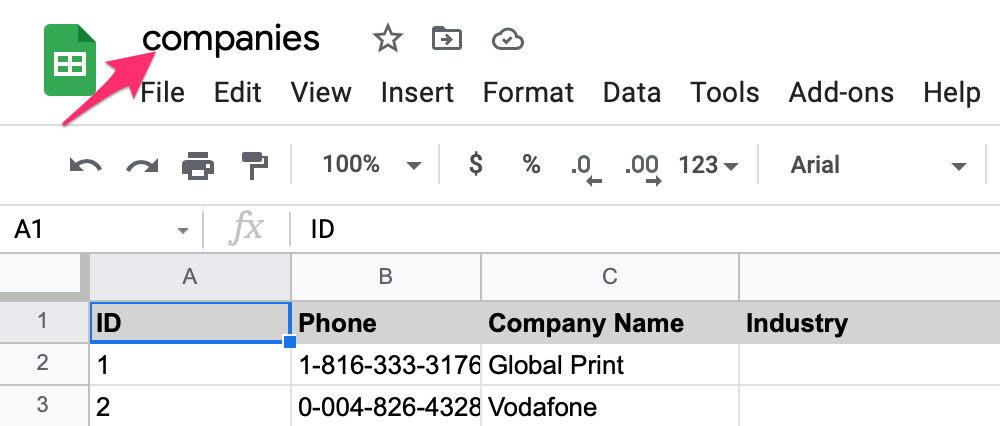1000x426 pixels.
Task: Expand the A1 name box dropdown
Action: pos(183,230)
